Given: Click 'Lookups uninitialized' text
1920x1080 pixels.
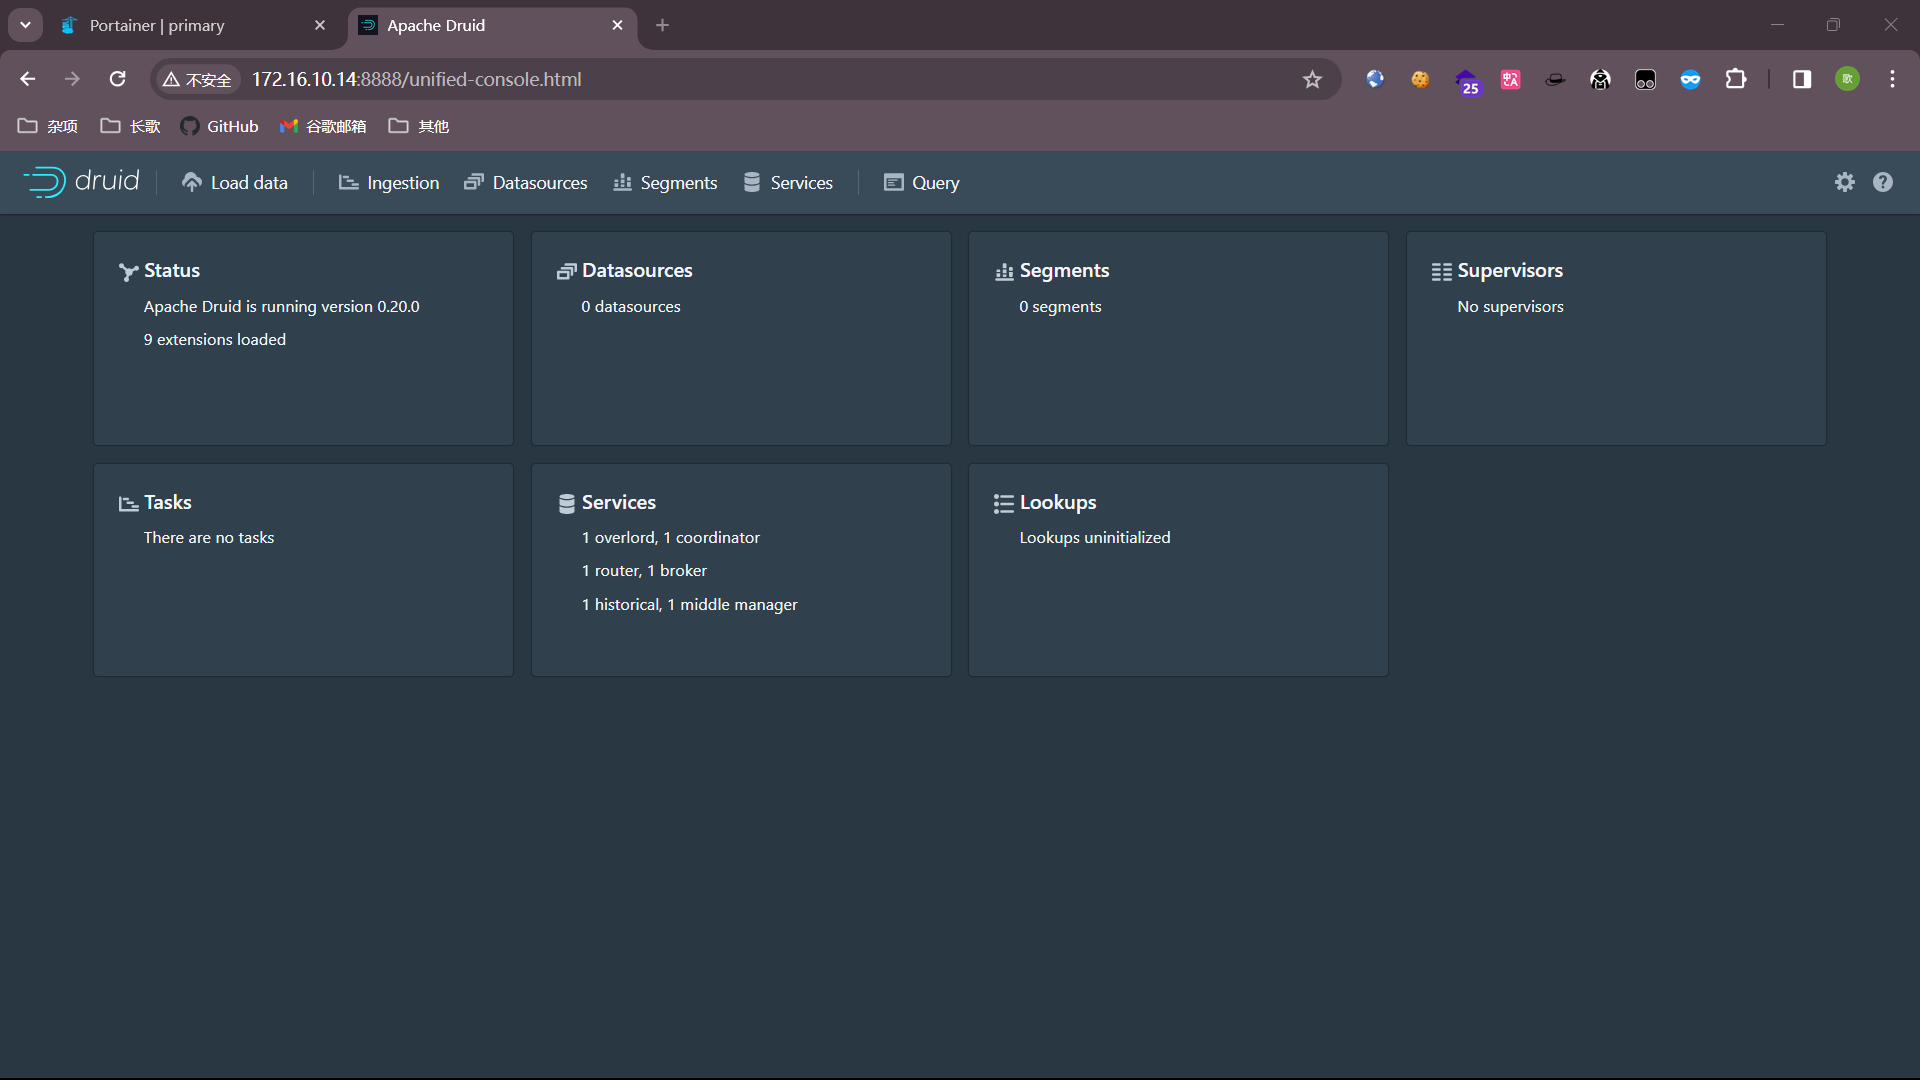Looking at the screenshot, I should (1095, 537).
